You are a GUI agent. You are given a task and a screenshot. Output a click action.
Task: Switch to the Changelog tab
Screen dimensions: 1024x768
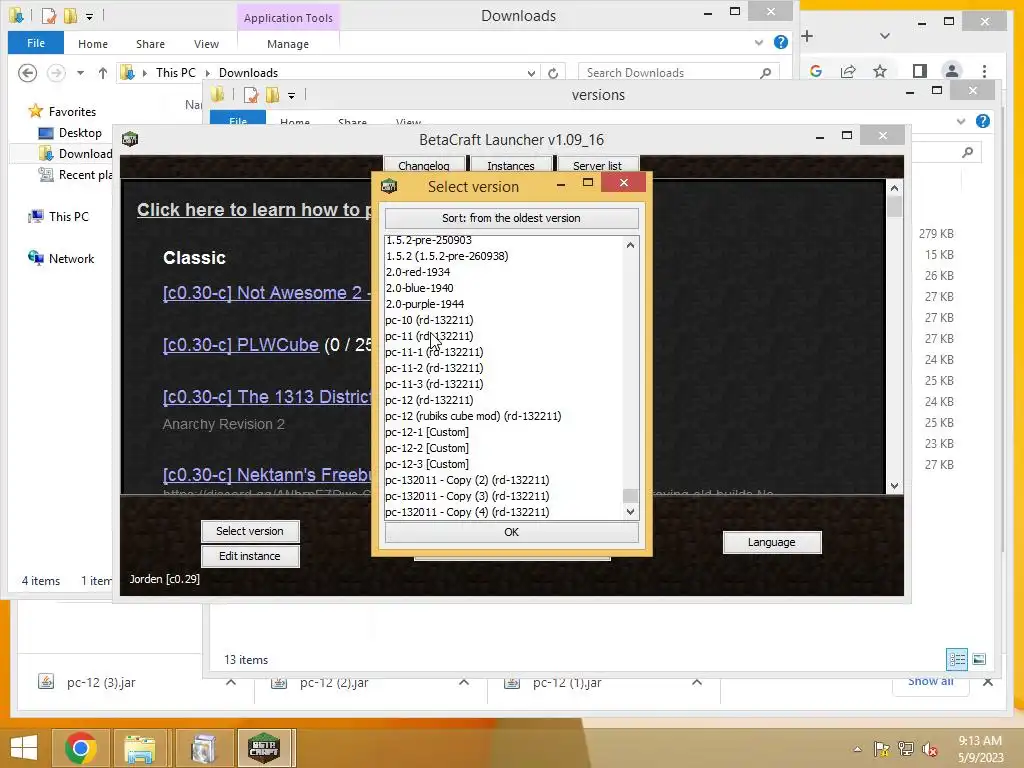(424, 165)
